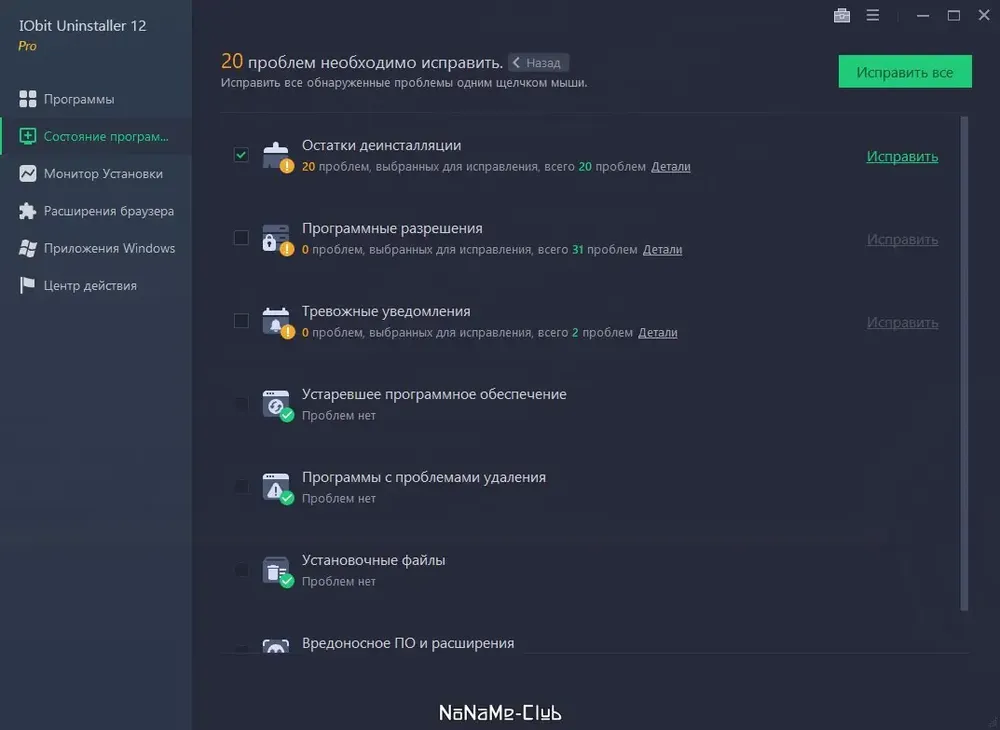Click the Action Center flag icon
This screenshot has height=730, width=1000.
(27, 285)
